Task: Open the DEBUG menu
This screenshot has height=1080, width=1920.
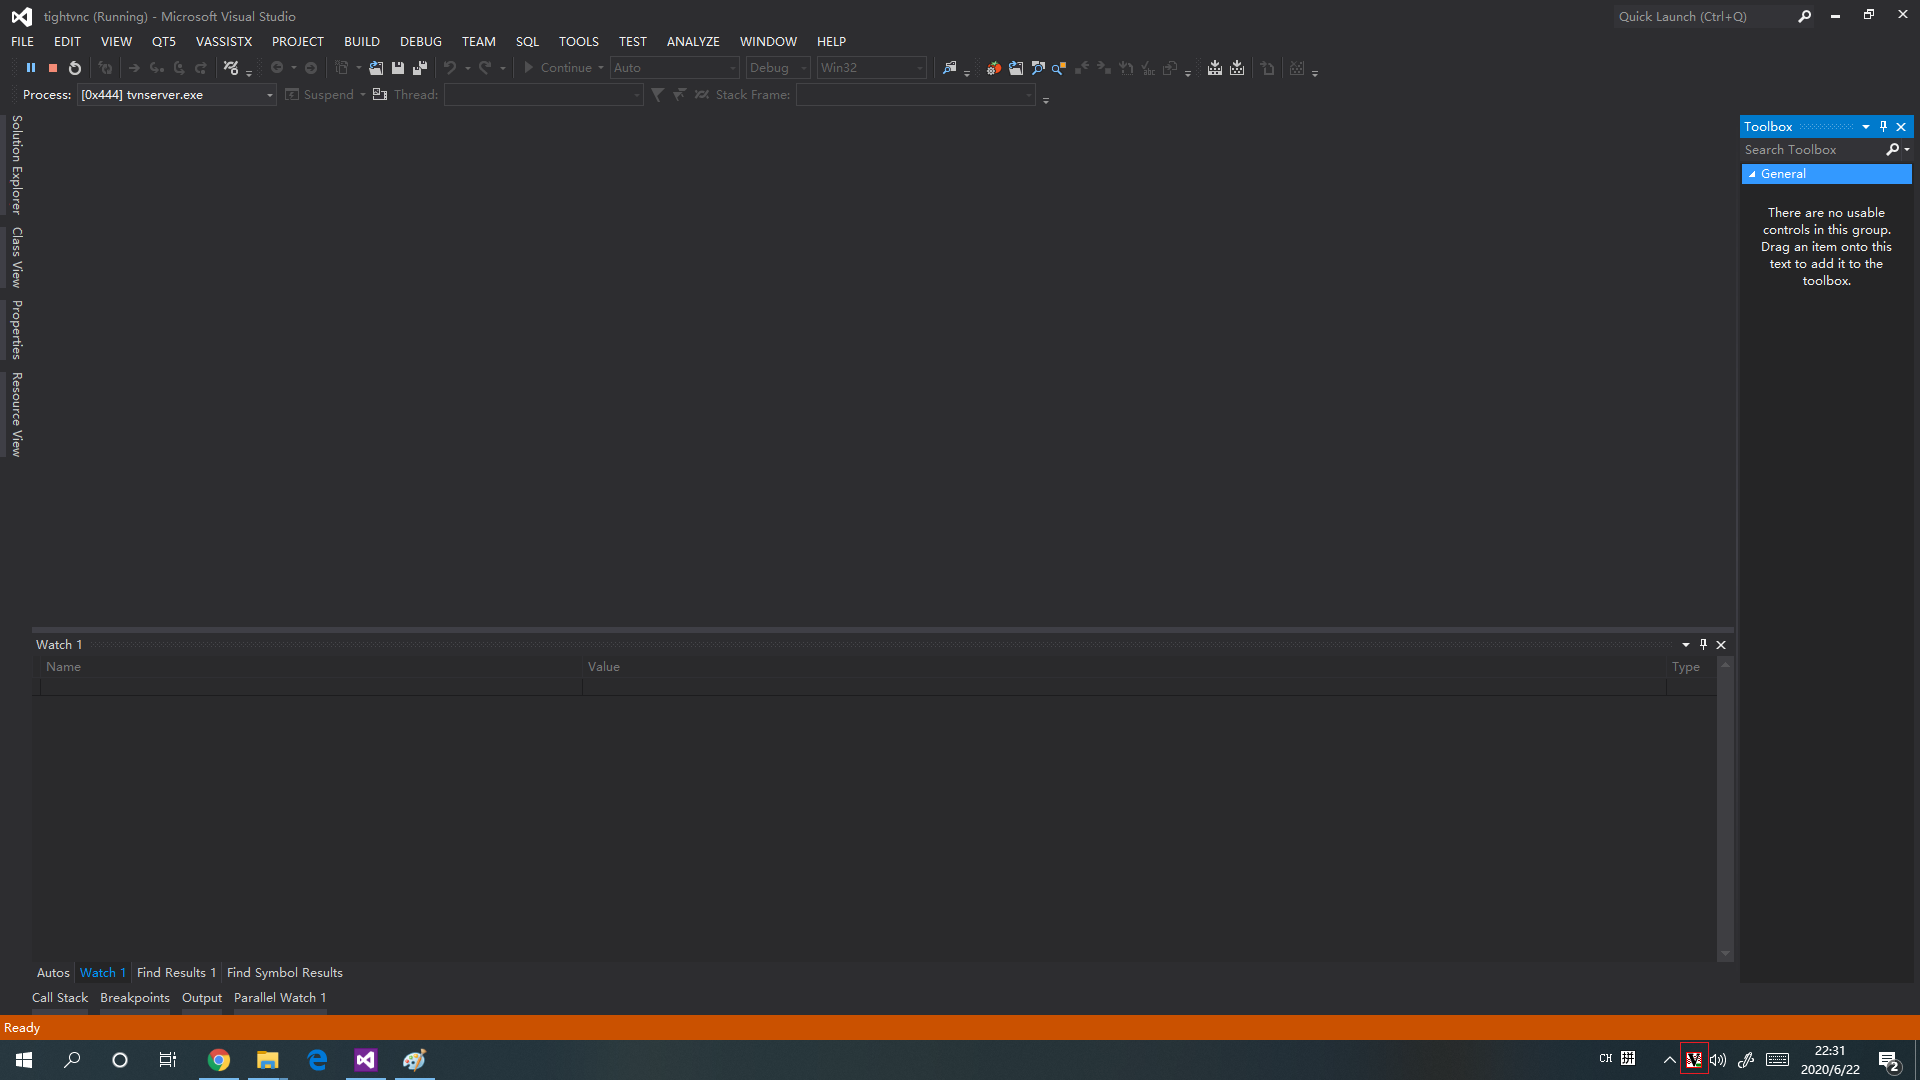Action: point(420,41)
